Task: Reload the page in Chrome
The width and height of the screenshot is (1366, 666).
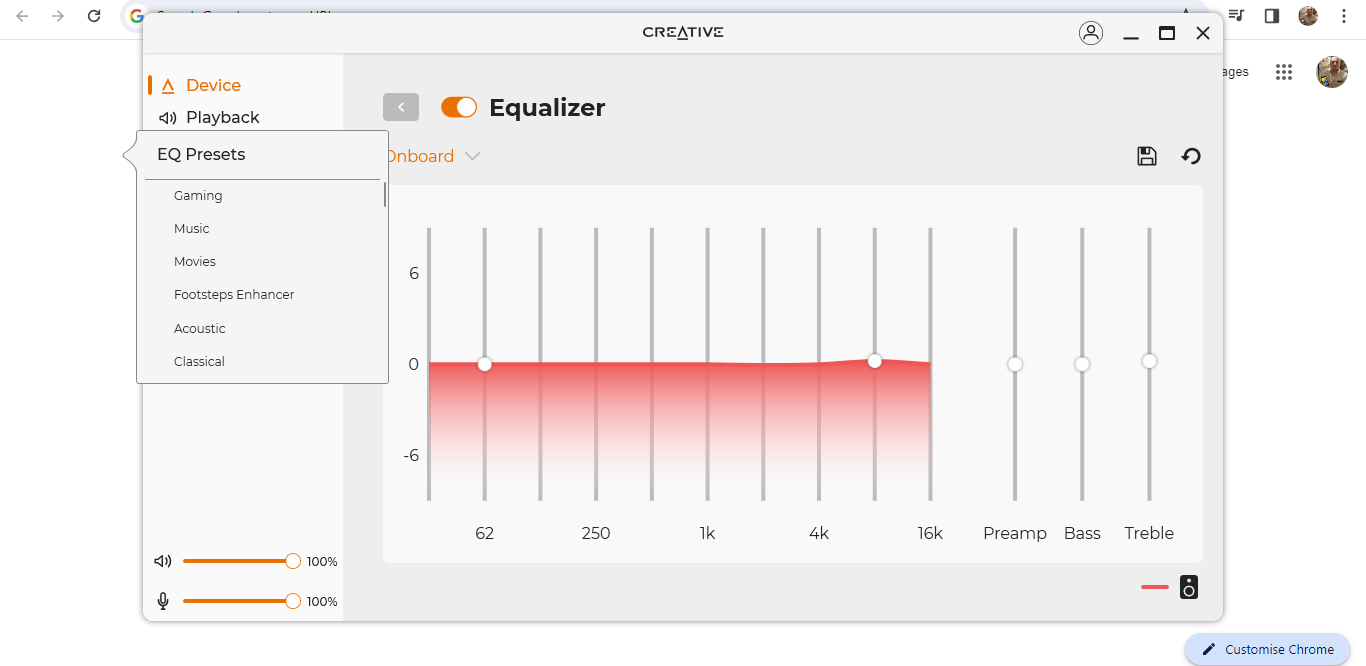Action: point(94,16)
